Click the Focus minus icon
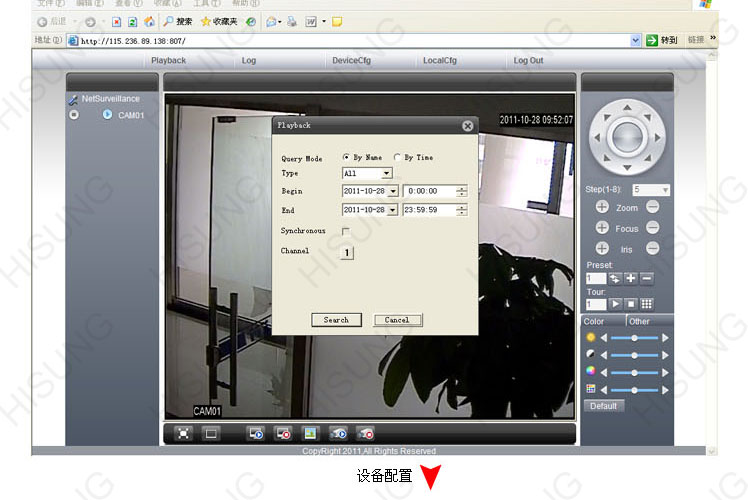Viewport: 748px width, 500px height. click(652, 228)
